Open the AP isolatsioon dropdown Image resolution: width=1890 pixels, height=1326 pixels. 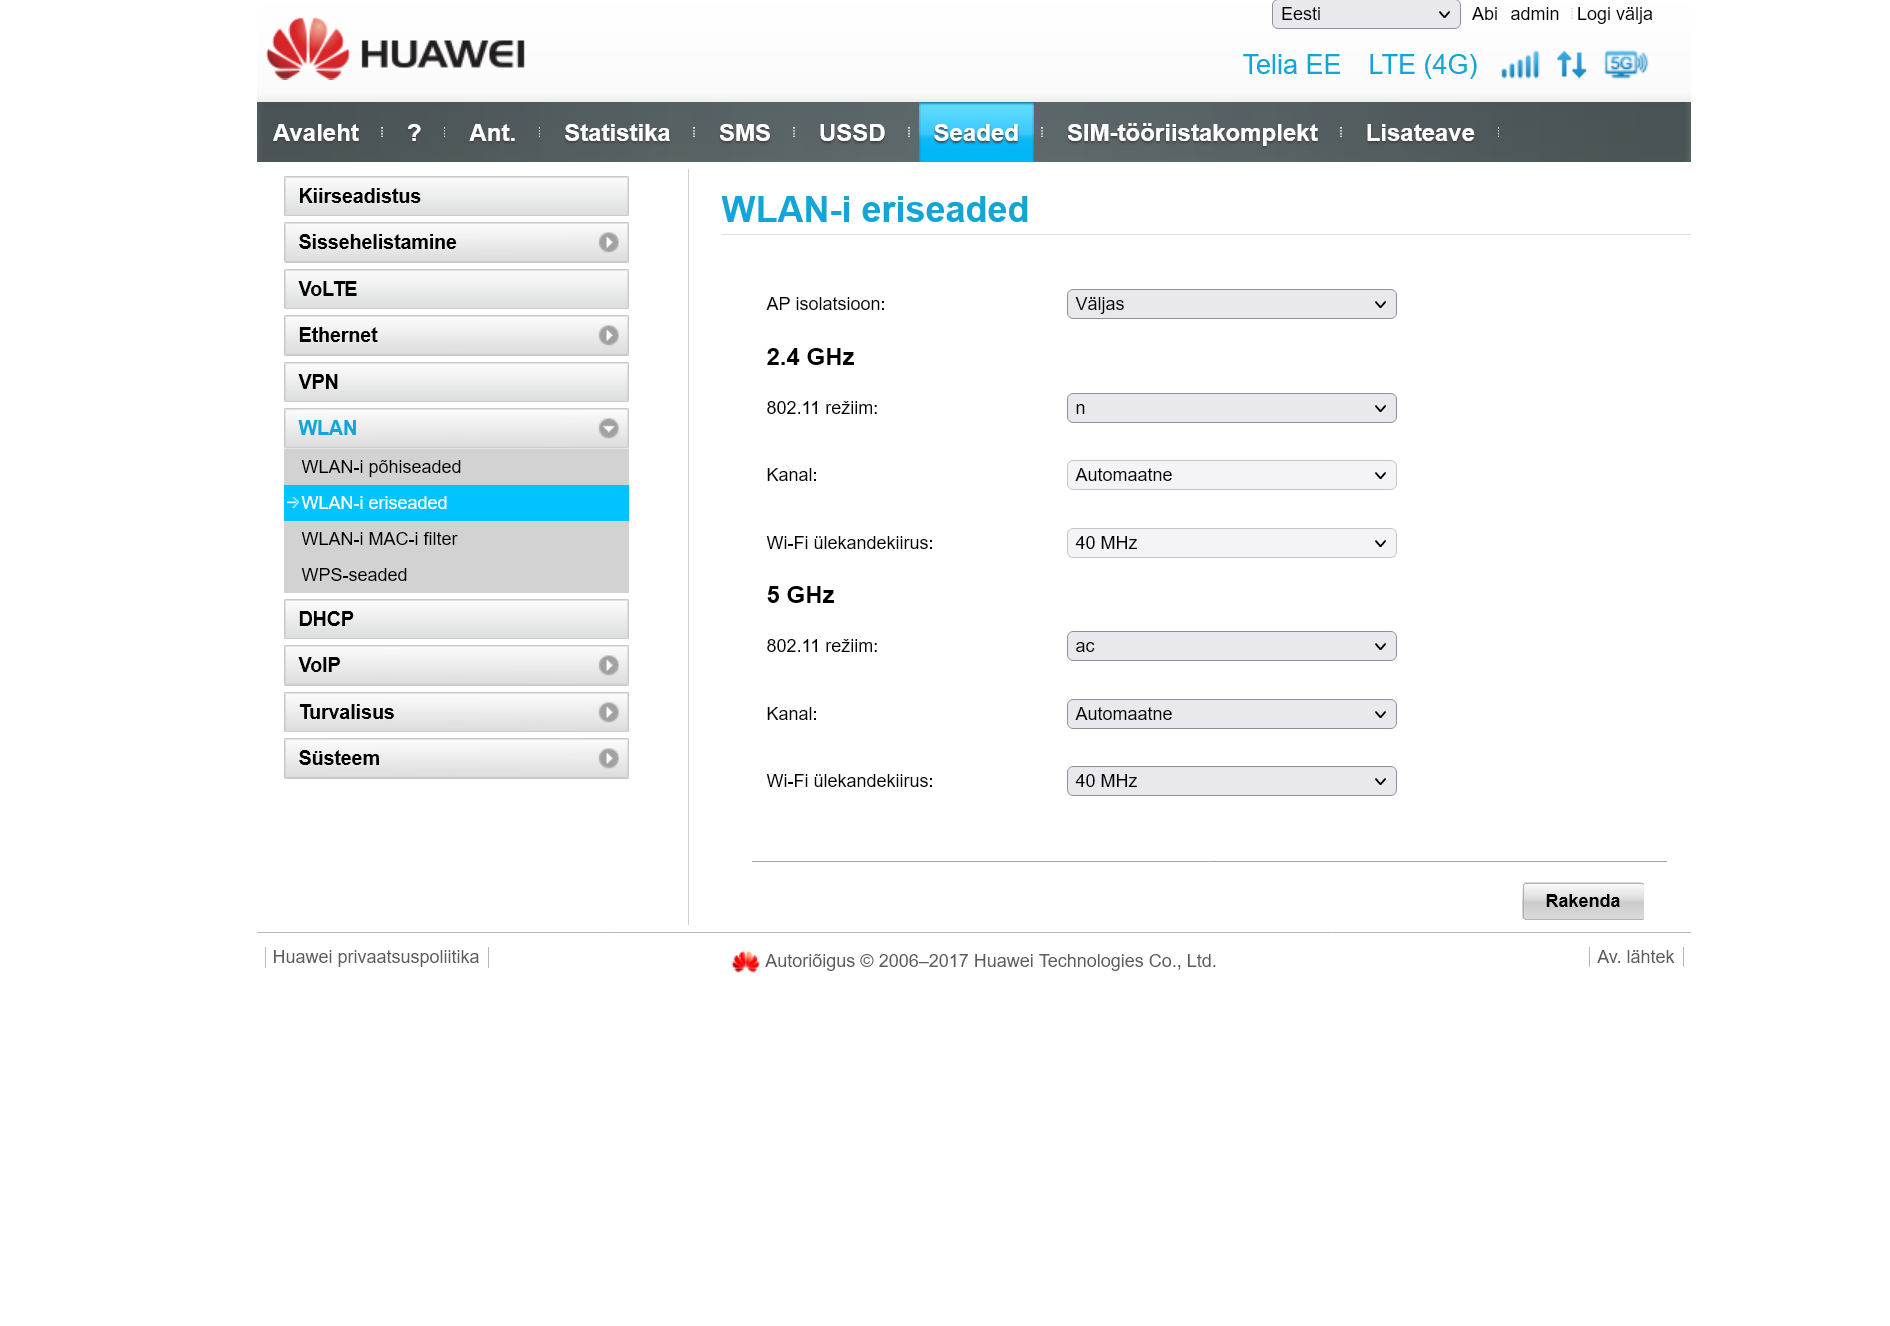1231,304
